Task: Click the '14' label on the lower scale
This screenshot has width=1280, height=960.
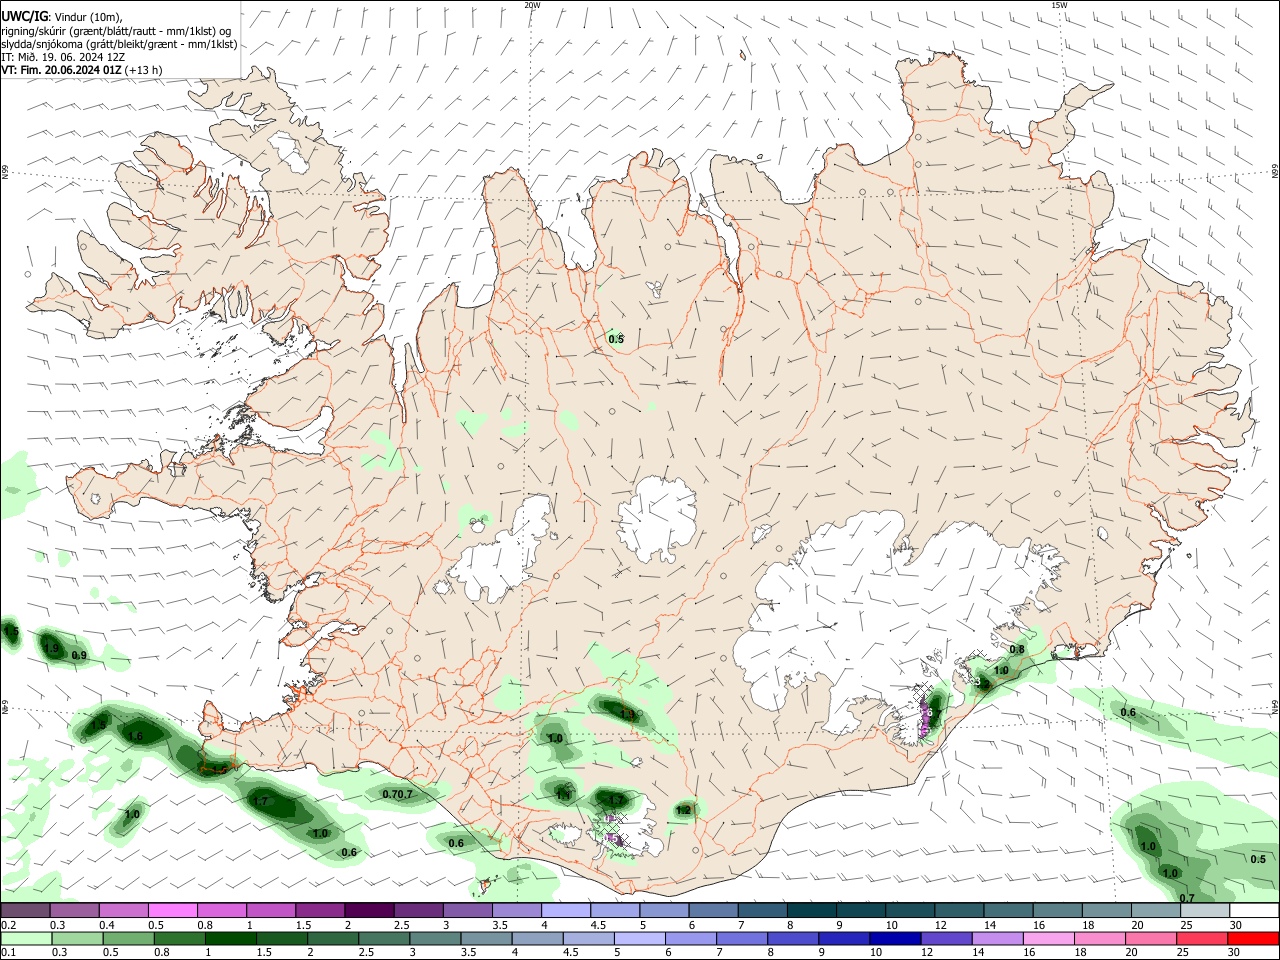Action: [978, 952]
